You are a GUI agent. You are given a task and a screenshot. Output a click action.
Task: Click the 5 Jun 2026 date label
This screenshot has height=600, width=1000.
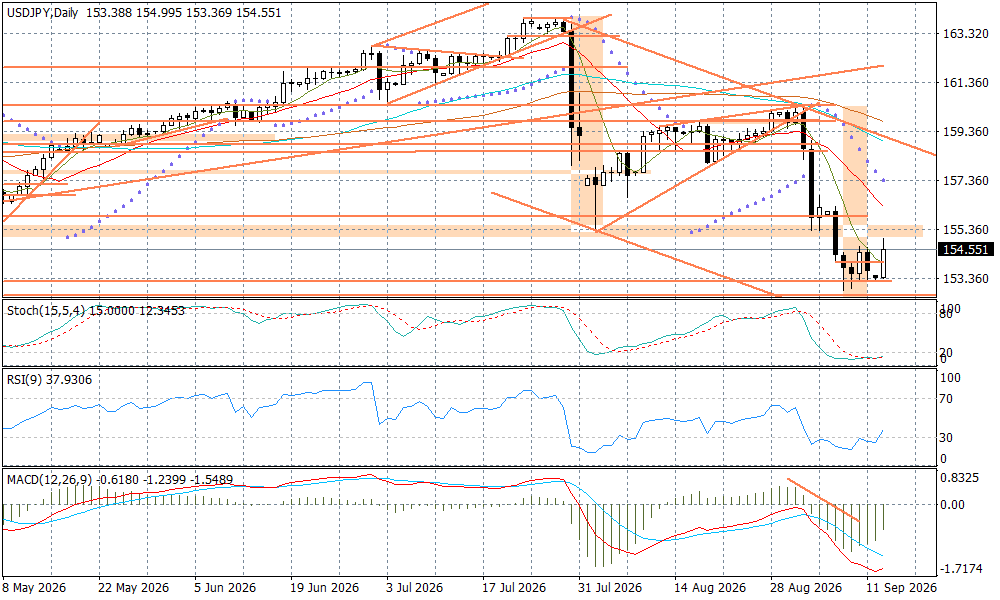(226, 587)
